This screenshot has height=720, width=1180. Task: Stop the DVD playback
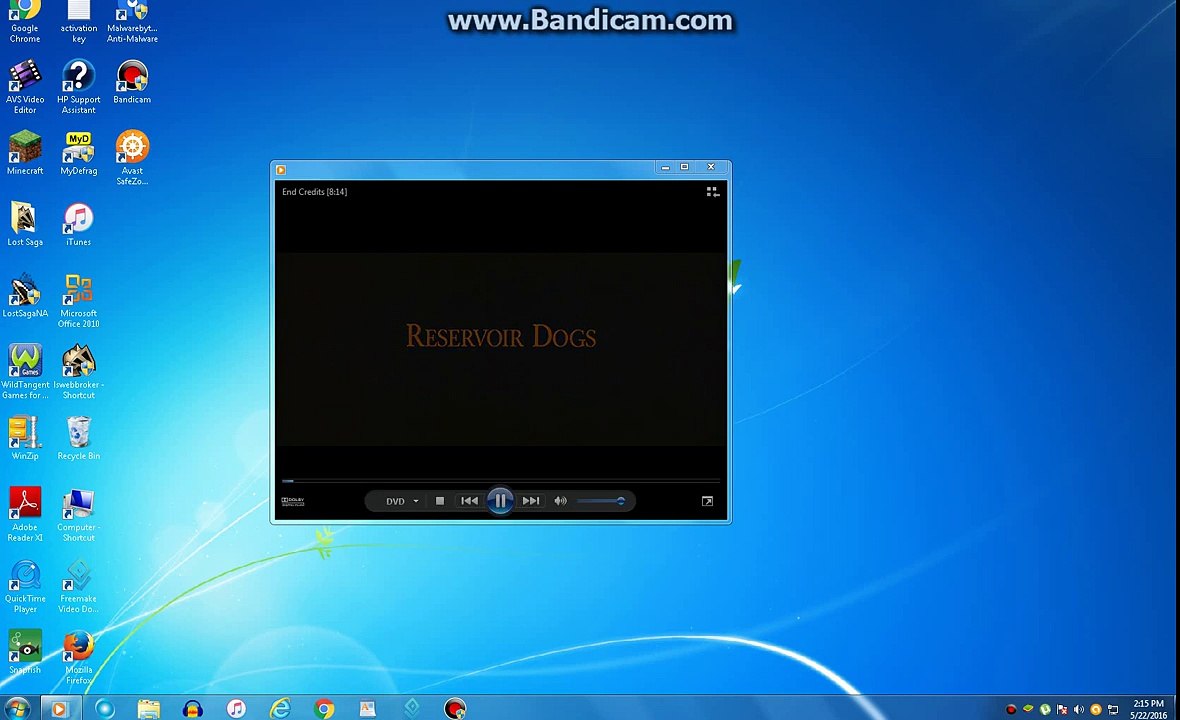pos(439,500)
